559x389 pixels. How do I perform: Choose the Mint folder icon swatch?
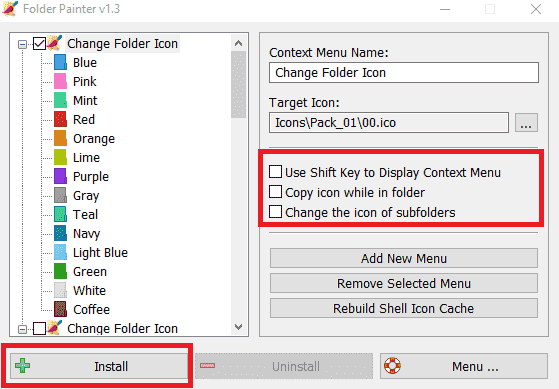[x=60, y=100]
